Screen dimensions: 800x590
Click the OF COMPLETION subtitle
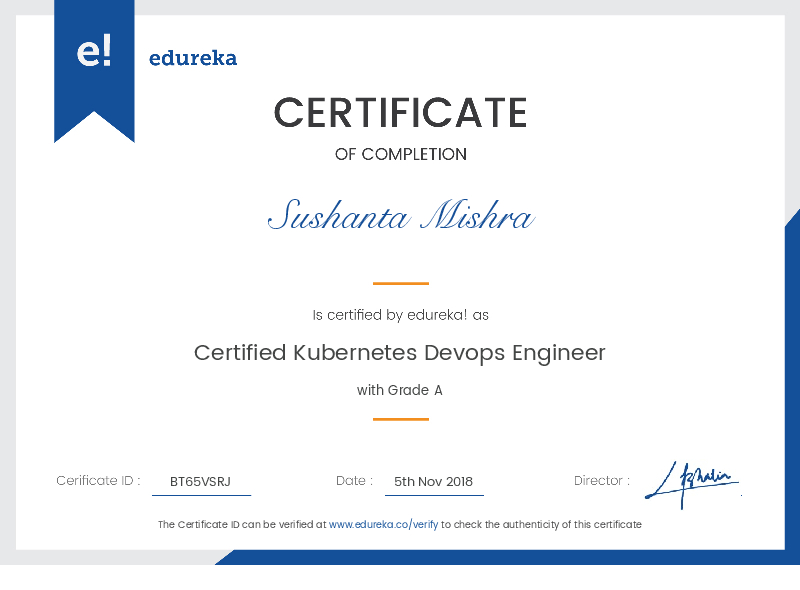[401, 154]
